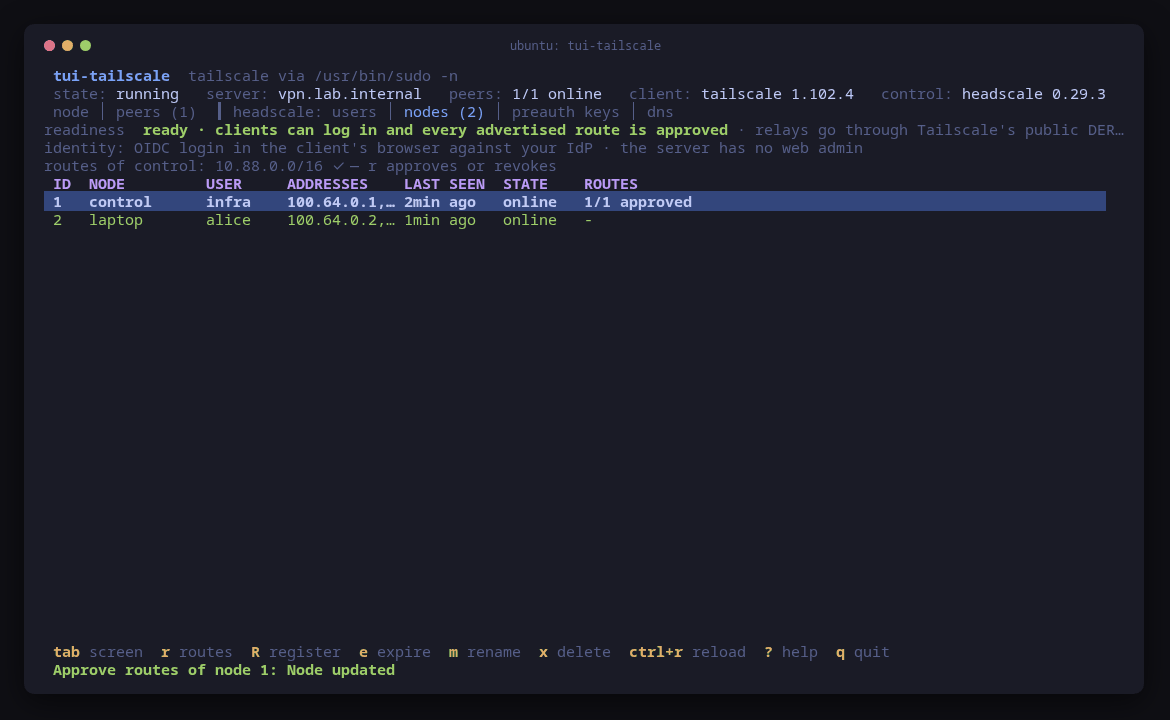Click the 'r routes' shortcut hint
The height and width of the screenshot is (720, 1170).
[197, 652]
